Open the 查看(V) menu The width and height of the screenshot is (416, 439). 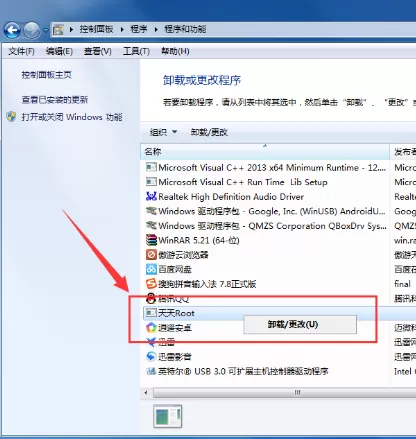pos(97,51)
